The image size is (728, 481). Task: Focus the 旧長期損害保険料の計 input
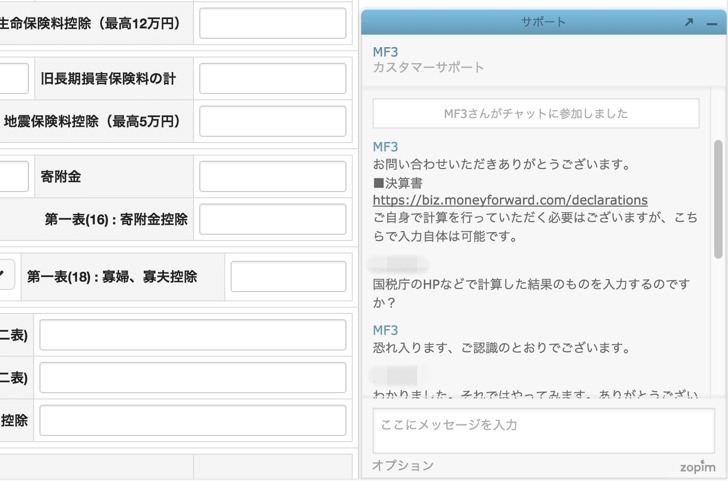coord(273,78)
